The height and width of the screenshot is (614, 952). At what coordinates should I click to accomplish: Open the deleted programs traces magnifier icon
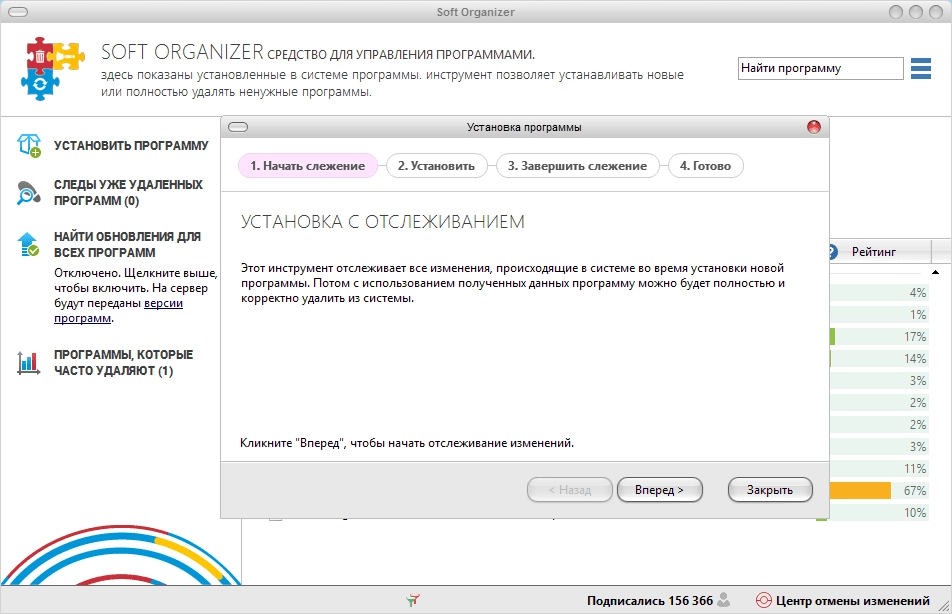29,193
